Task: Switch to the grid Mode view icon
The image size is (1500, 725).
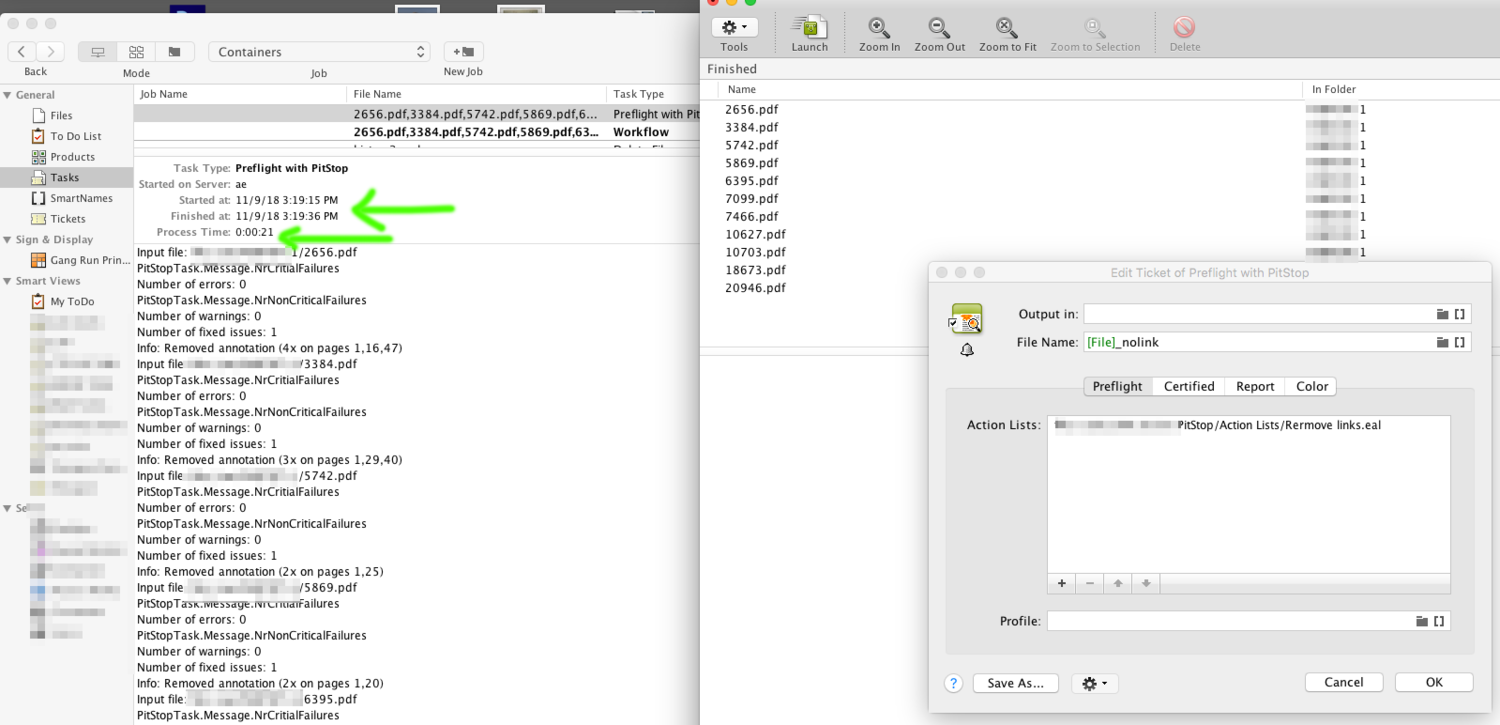Action: click(136, 52)
